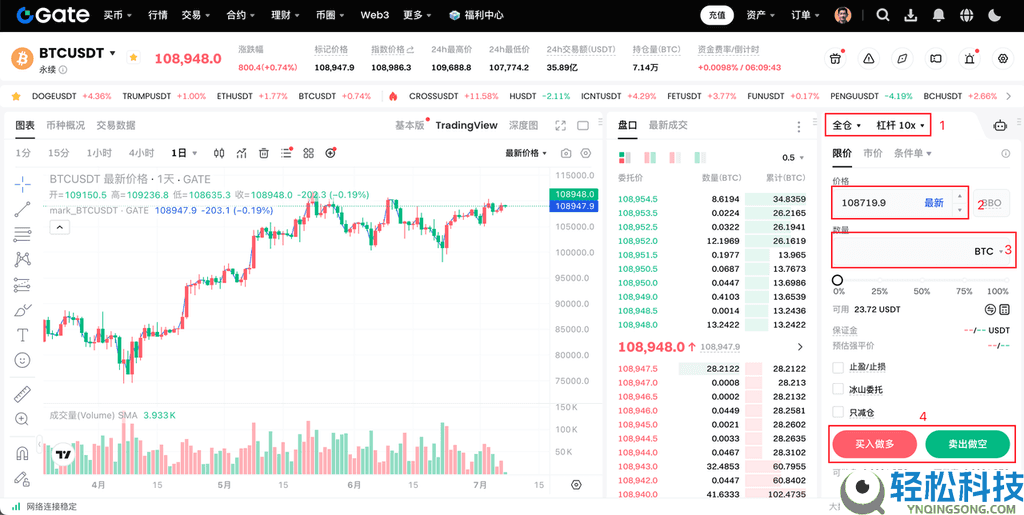Open the notifications bell in header

click(939, 15)
